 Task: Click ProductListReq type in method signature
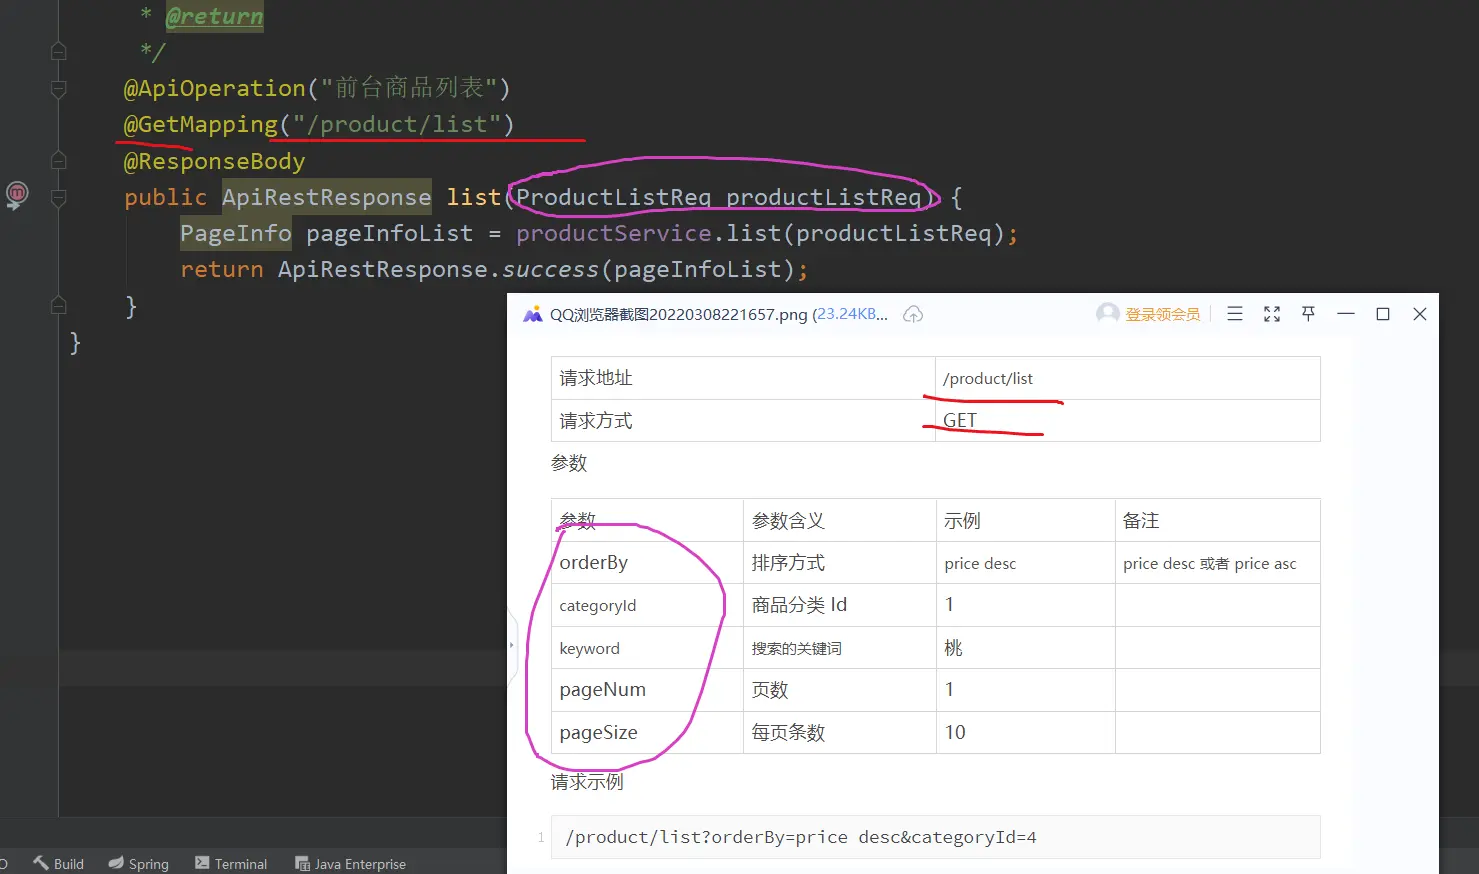pyautogui.click(x=613, y=198)
